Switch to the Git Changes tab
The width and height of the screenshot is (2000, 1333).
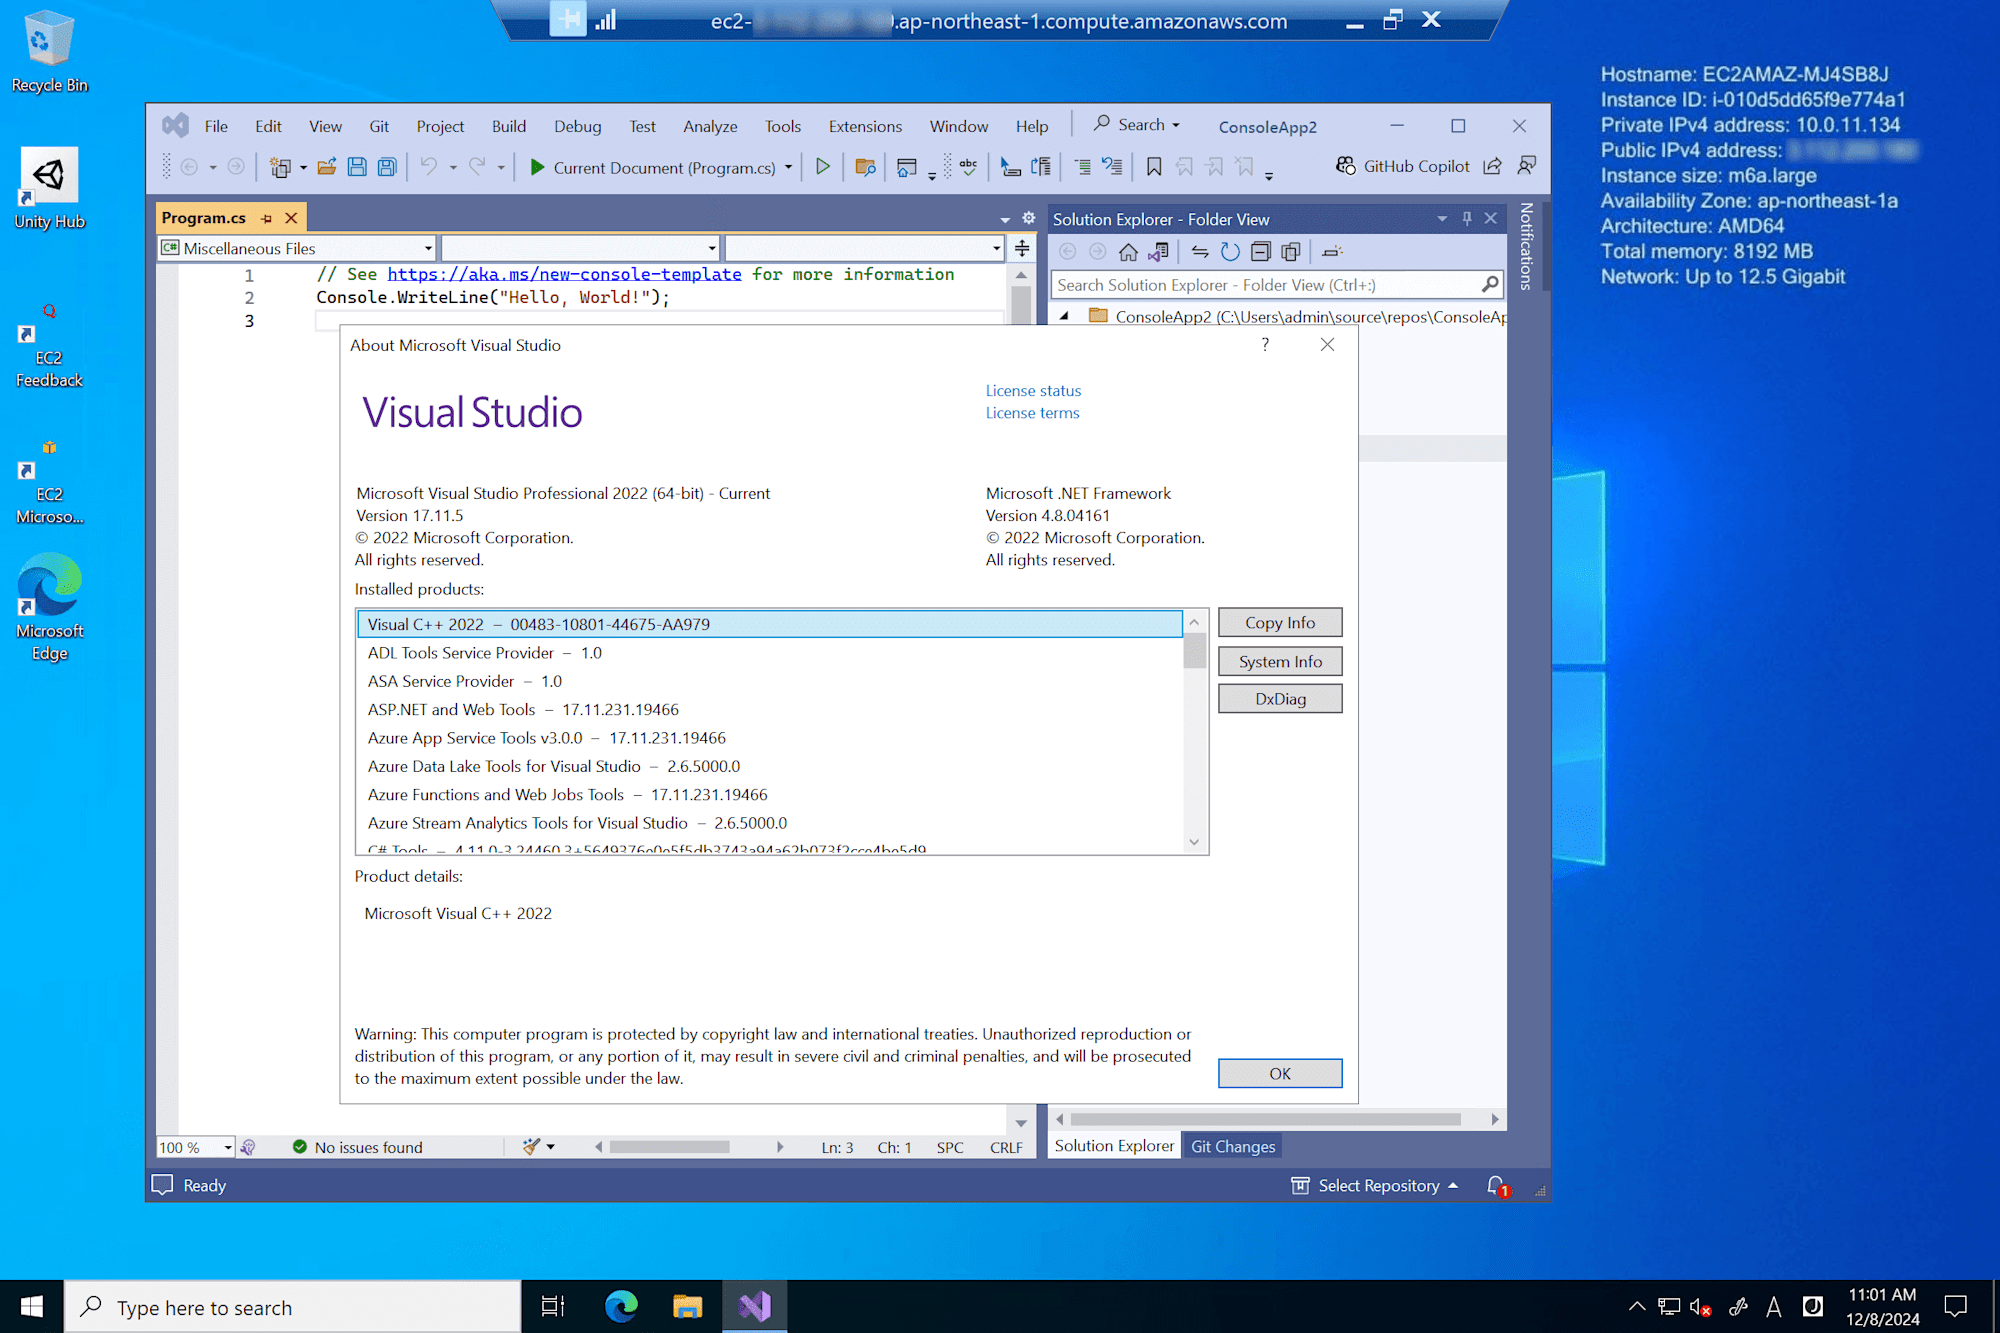(1232, 1146)
